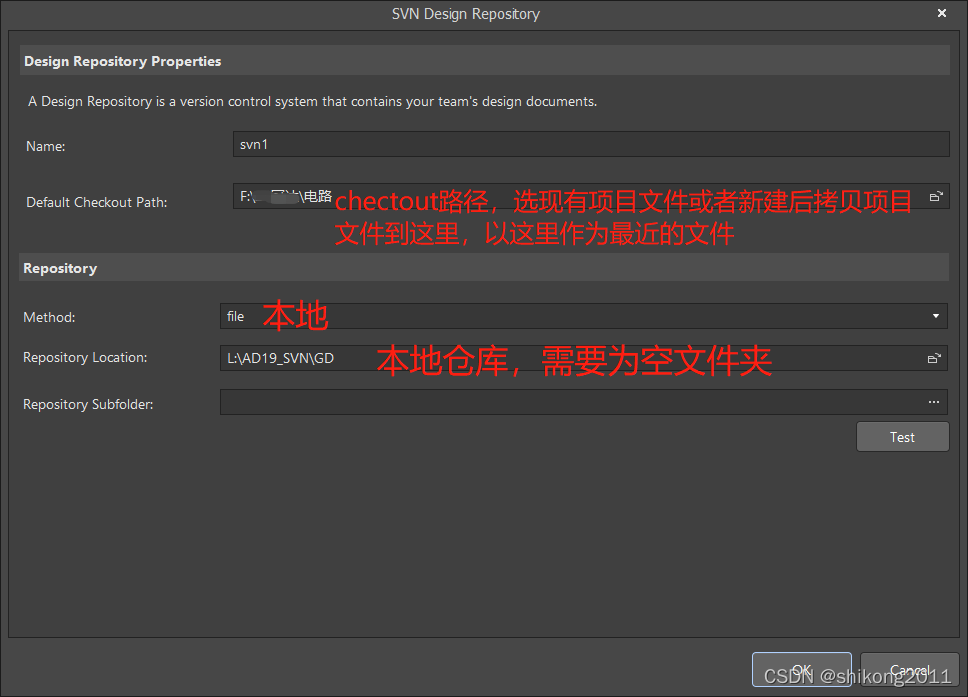
Task: Click the Design Repository description text
Action: click(x=312, y=101)
